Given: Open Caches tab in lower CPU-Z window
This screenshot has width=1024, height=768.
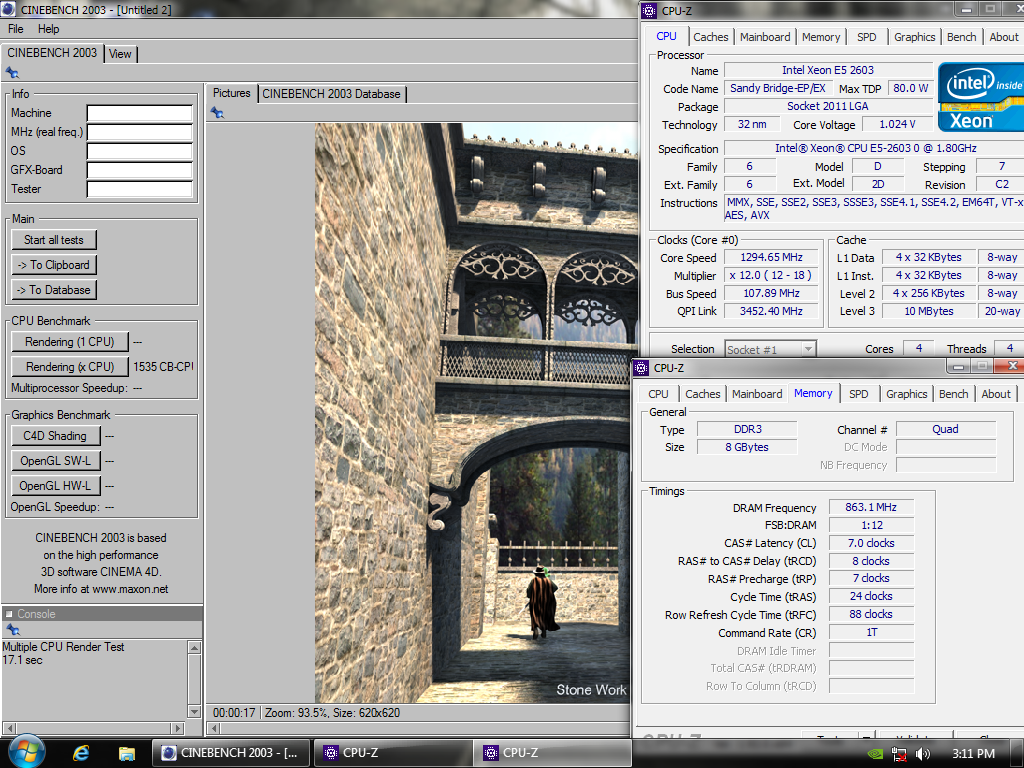Looking at the screenshot, I should [x=703, y=394].
